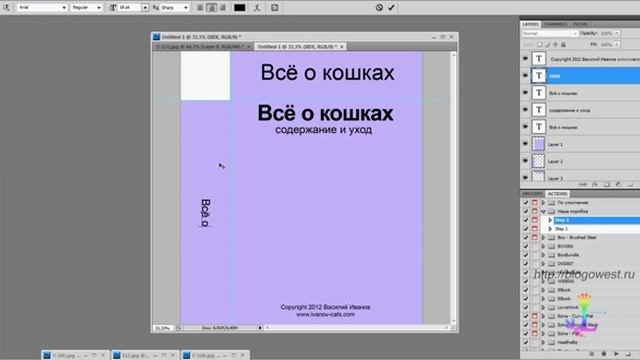Switch to the Channels tab
640x360 pixels.
pyautogui.click(x=555, y=24)
